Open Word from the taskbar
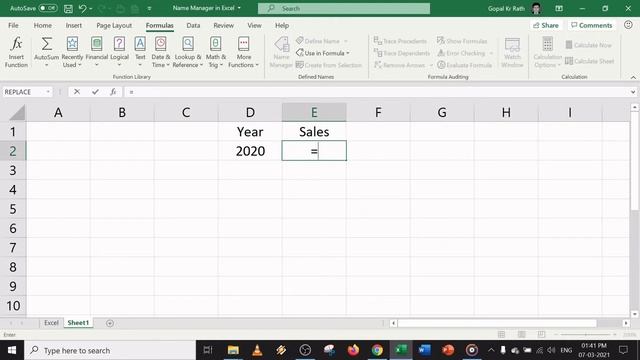The width and height of the screenshot is (640, 360). [424, 350]
